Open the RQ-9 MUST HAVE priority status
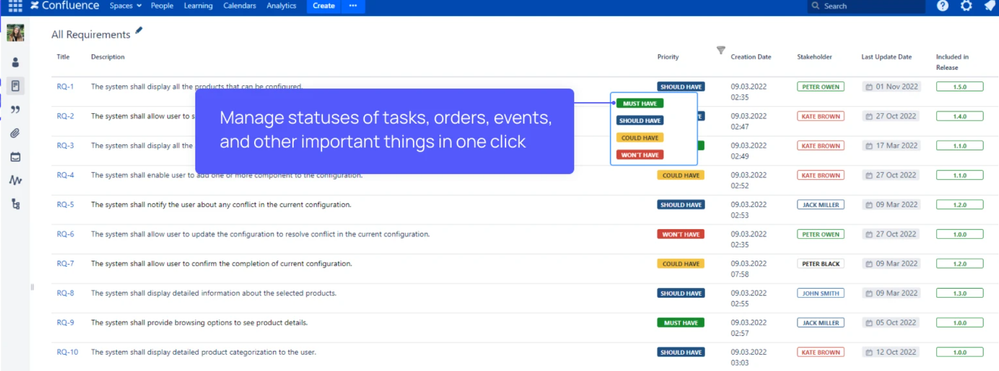Screen dimensions: 999x371 pyautogui.click(x=680, y=323)
